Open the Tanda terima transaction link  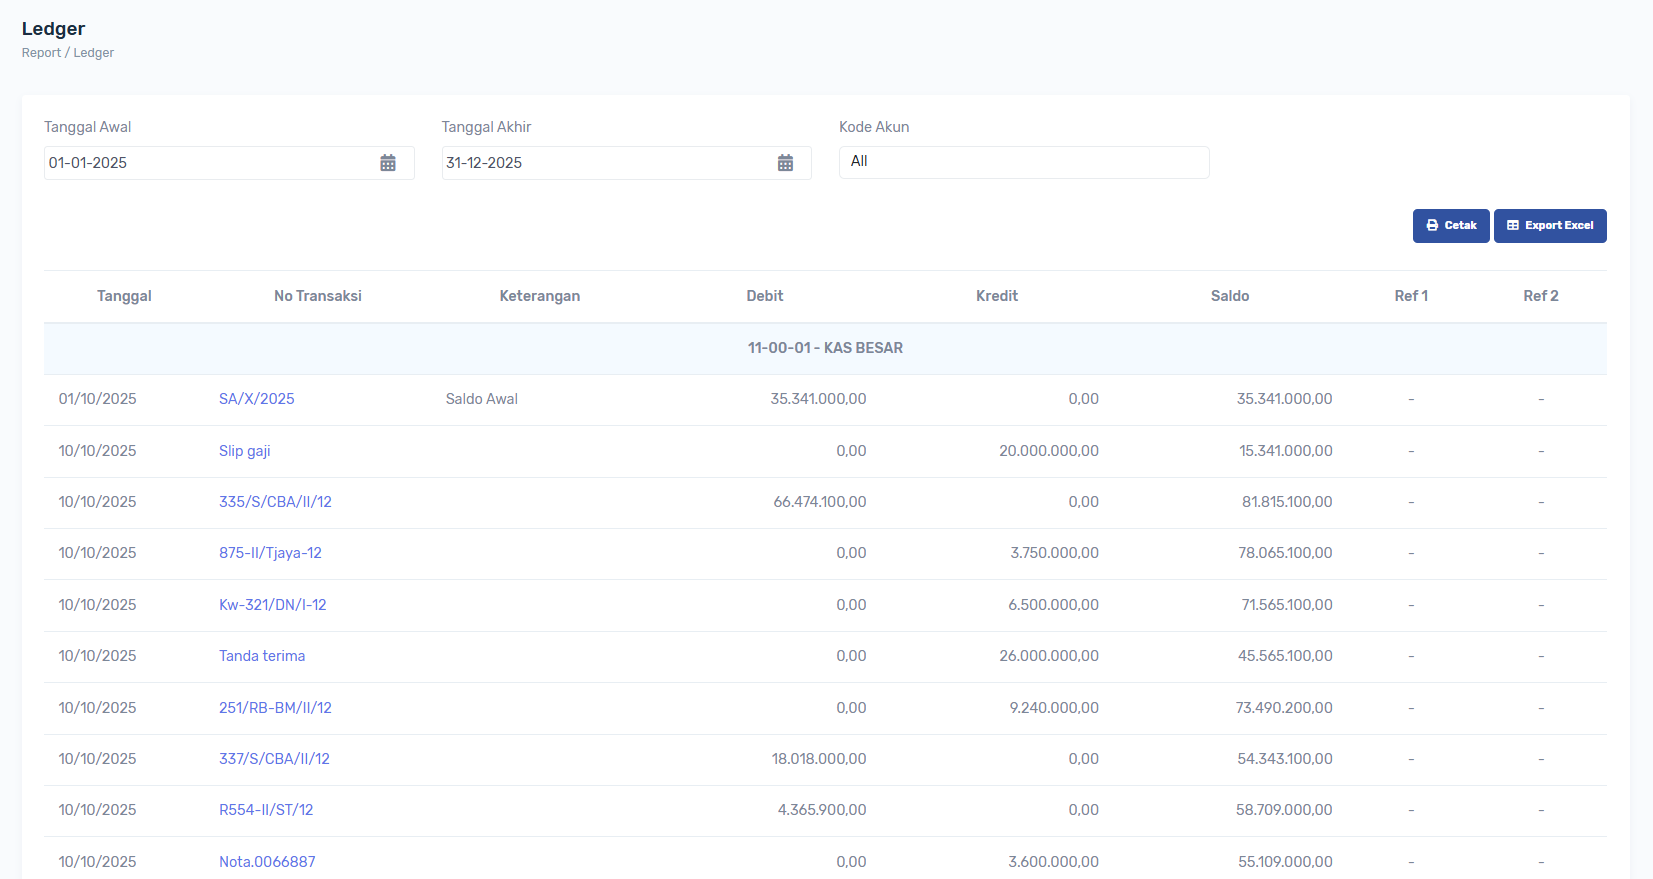[262, 656]
